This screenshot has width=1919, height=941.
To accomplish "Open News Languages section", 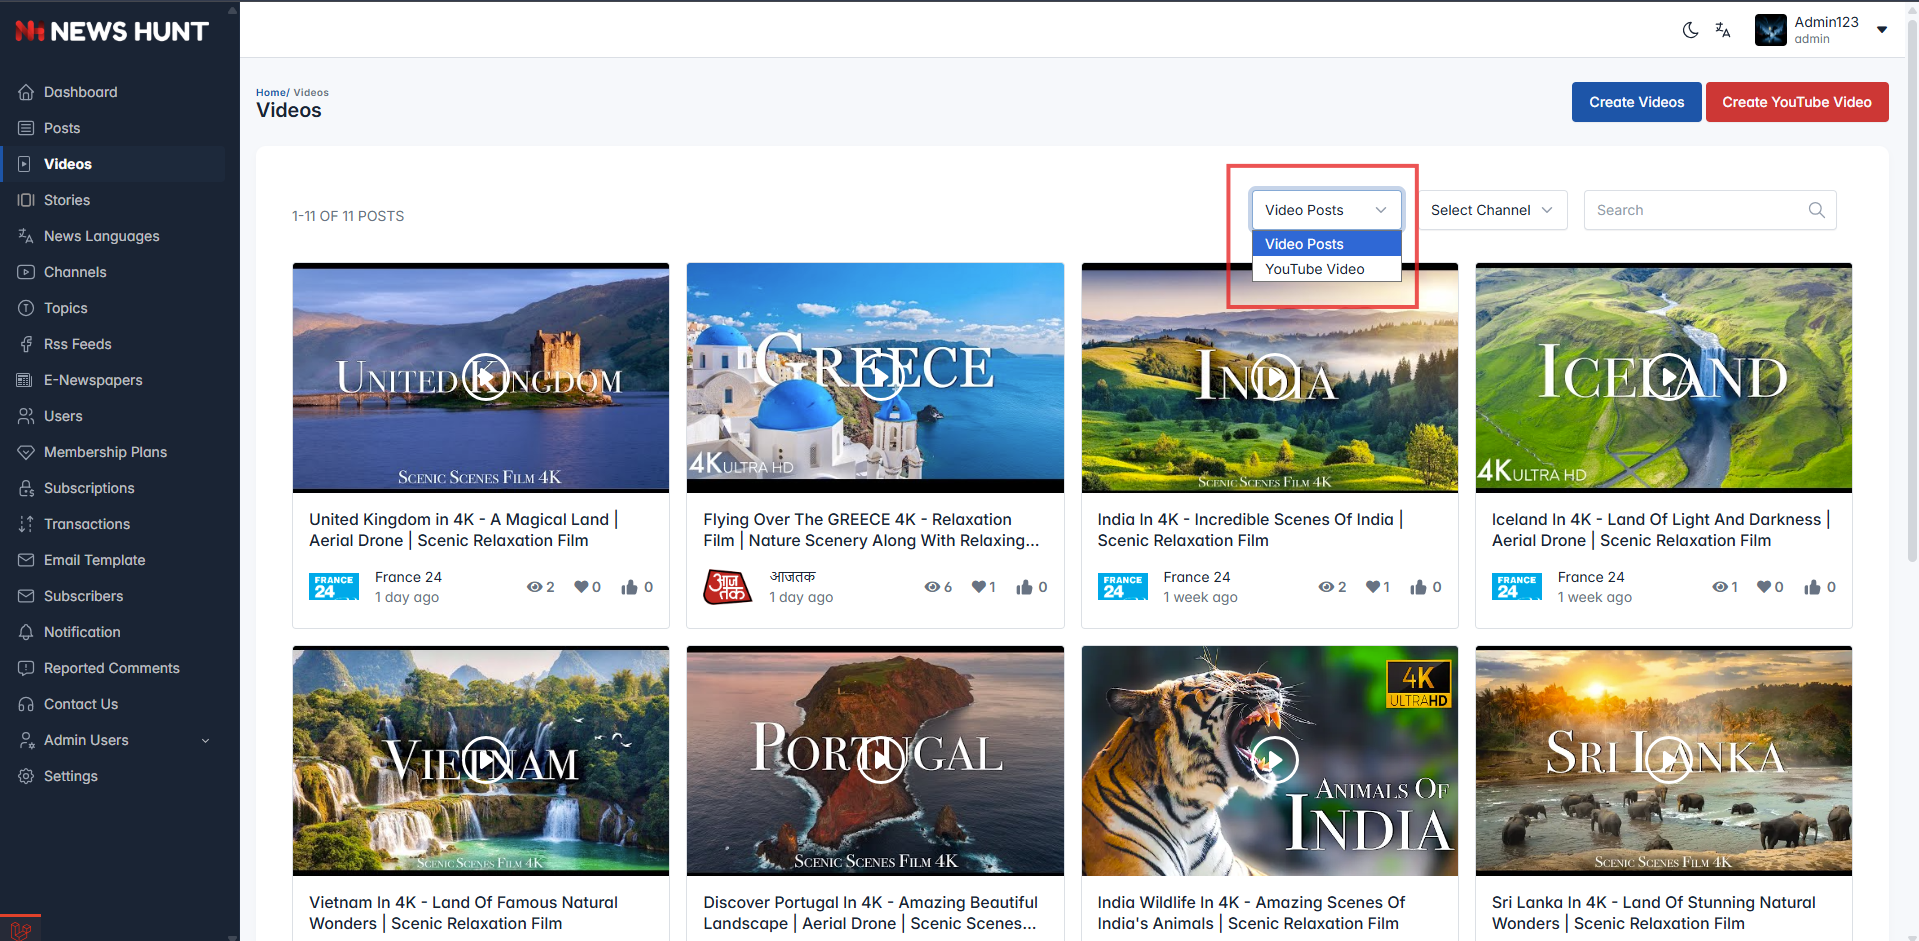I will click(101, 236).
